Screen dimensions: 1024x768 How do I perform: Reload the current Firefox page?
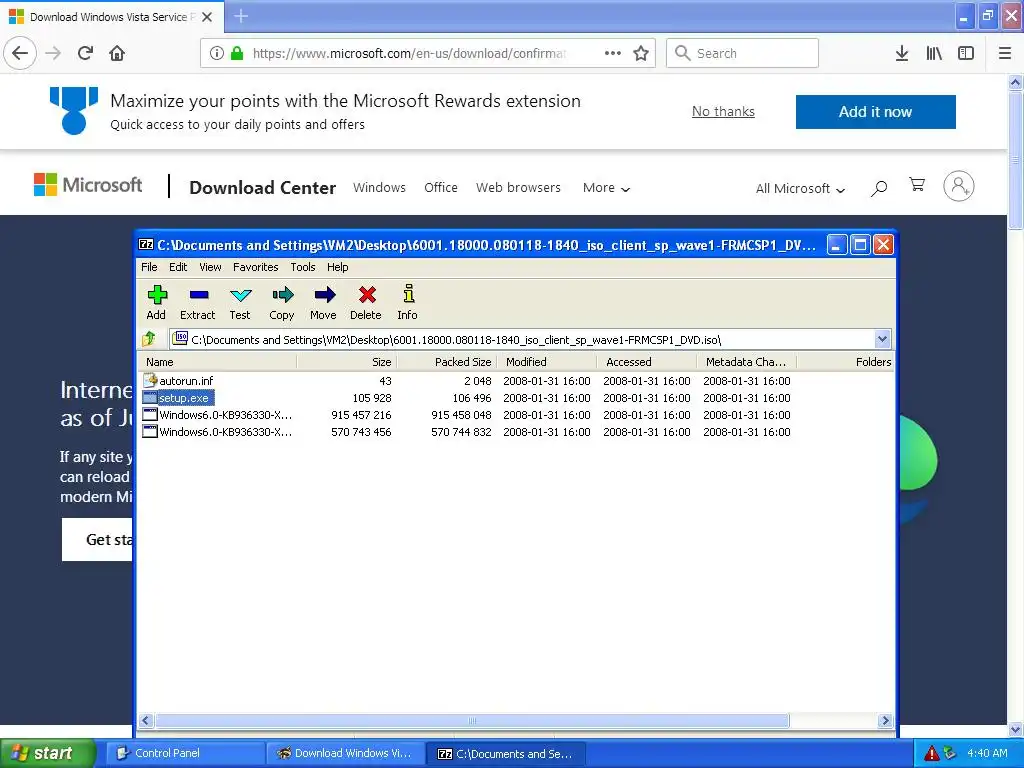[85, 53]
